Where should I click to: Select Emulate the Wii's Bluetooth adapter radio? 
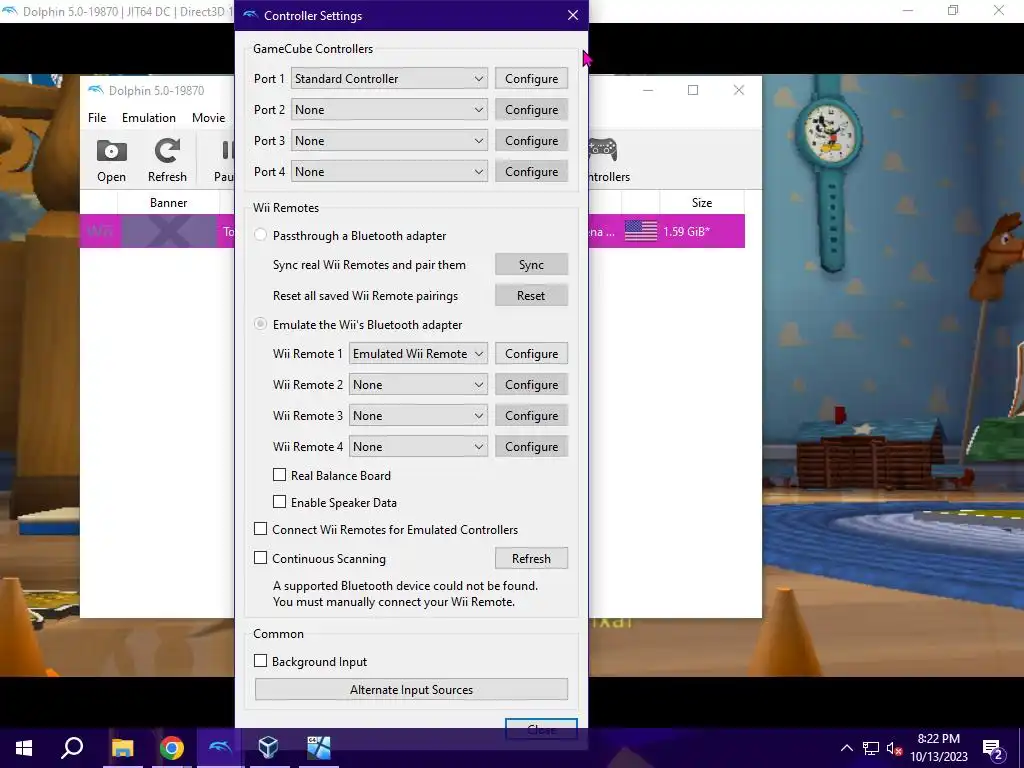pos(261,324)
